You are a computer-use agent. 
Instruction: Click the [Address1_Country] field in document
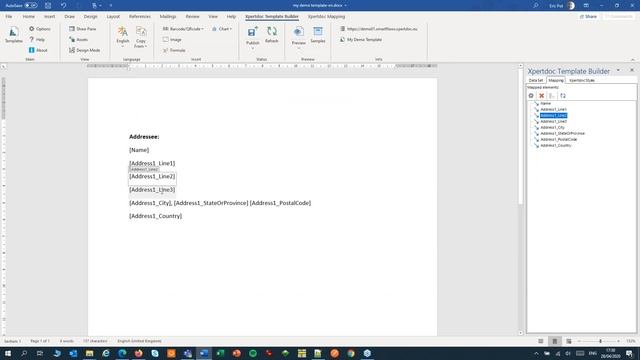tap(156, 216)
